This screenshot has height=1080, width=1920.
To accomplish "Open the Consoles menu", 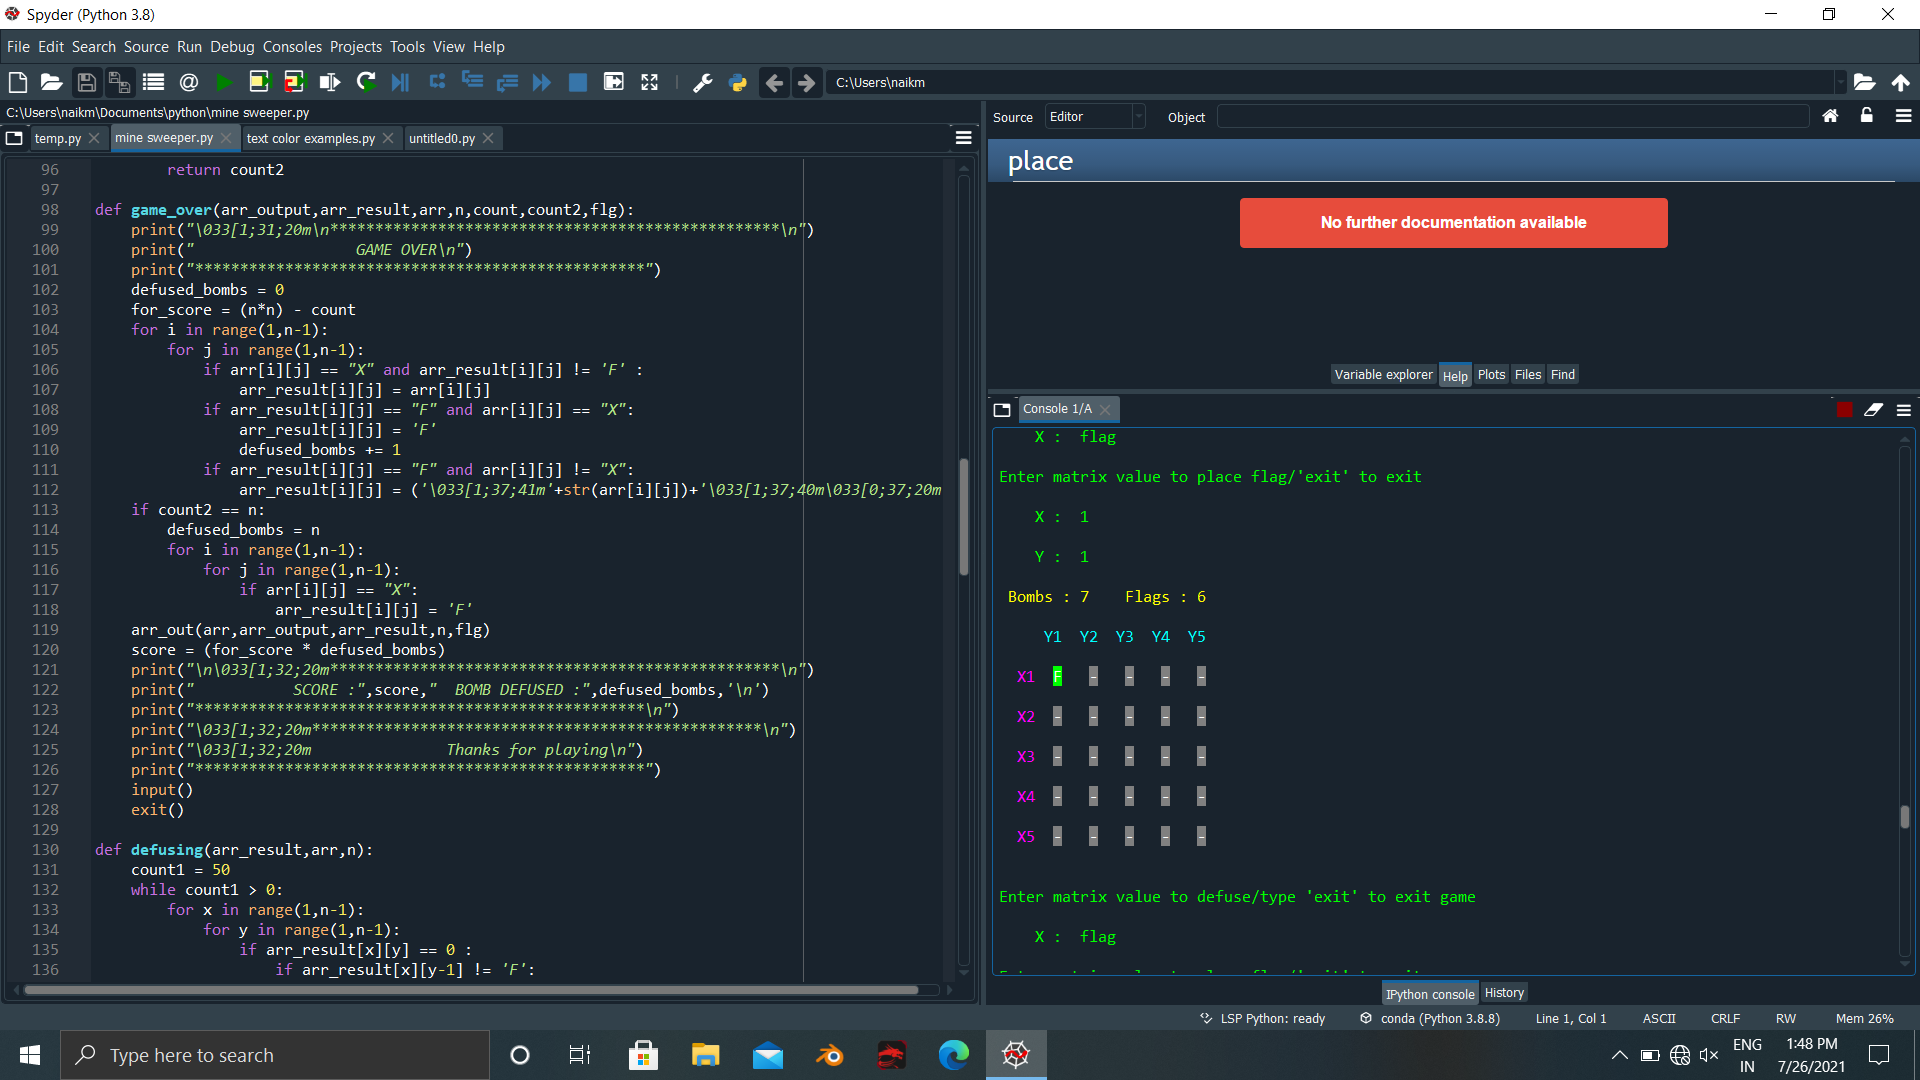I will click(291, 46).
